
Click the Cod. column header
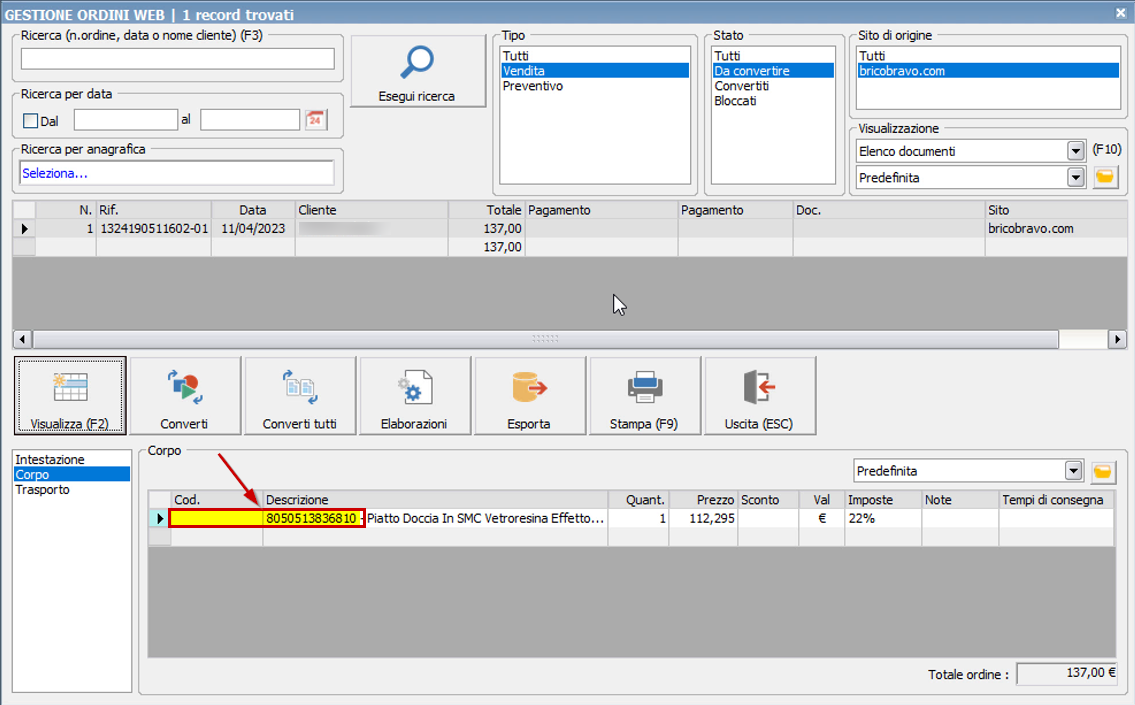[216, 499]
